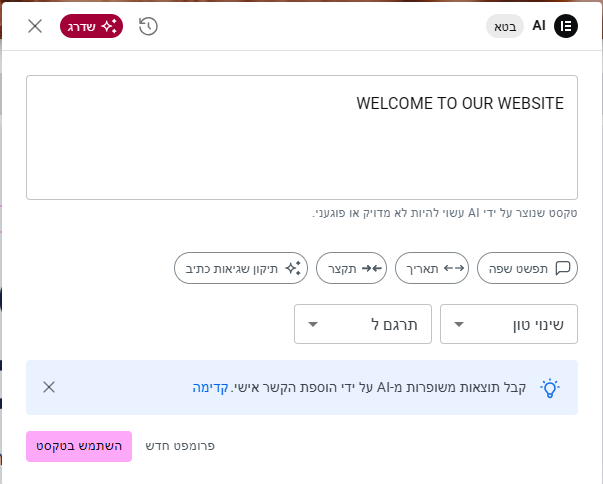
Task: Follow the קדימה link
Action: coord(210,387)
